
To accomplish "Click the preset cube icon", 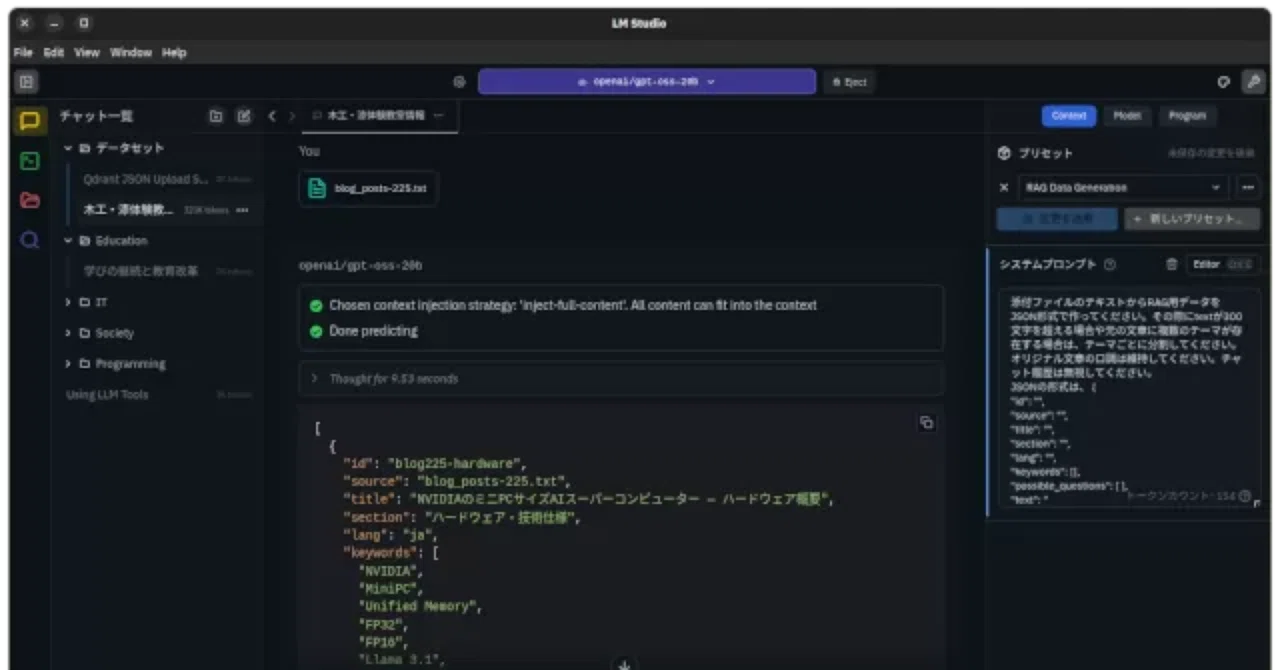I will (x=1005, y=153).
